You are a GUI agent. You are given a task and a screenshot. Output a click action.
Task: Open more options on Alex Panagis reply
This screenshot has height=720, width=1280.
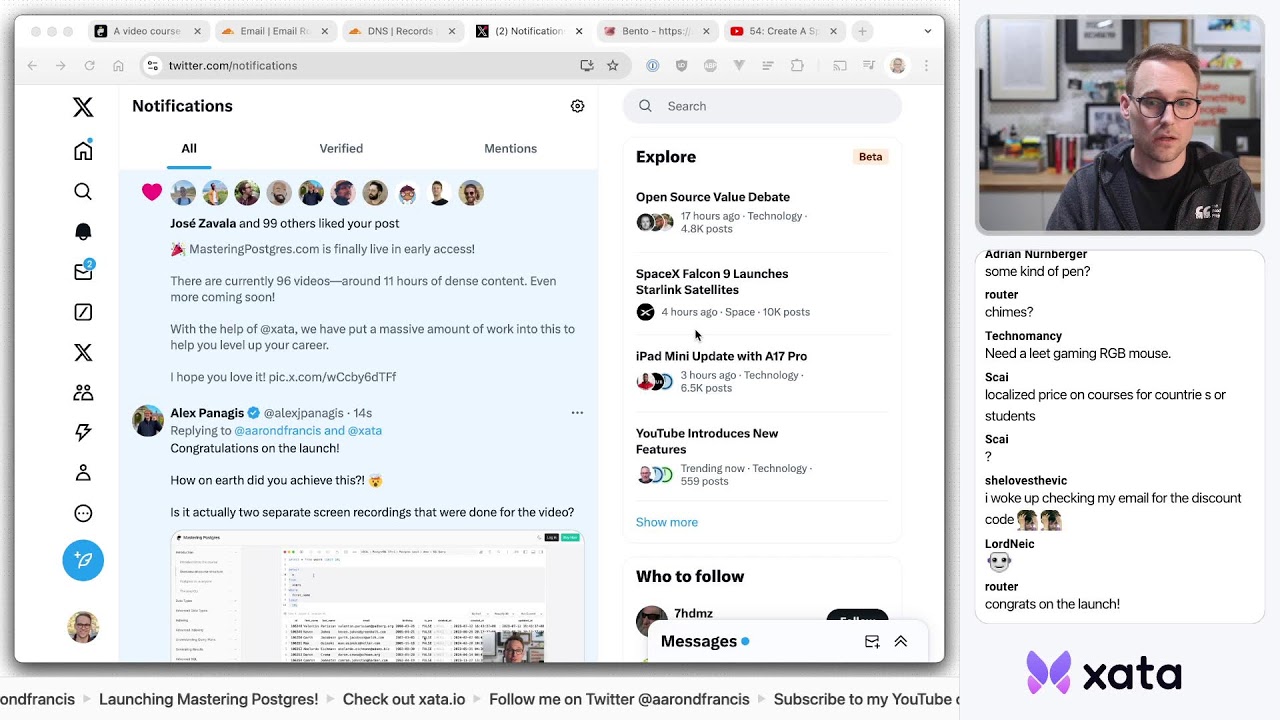pos(577,412)
